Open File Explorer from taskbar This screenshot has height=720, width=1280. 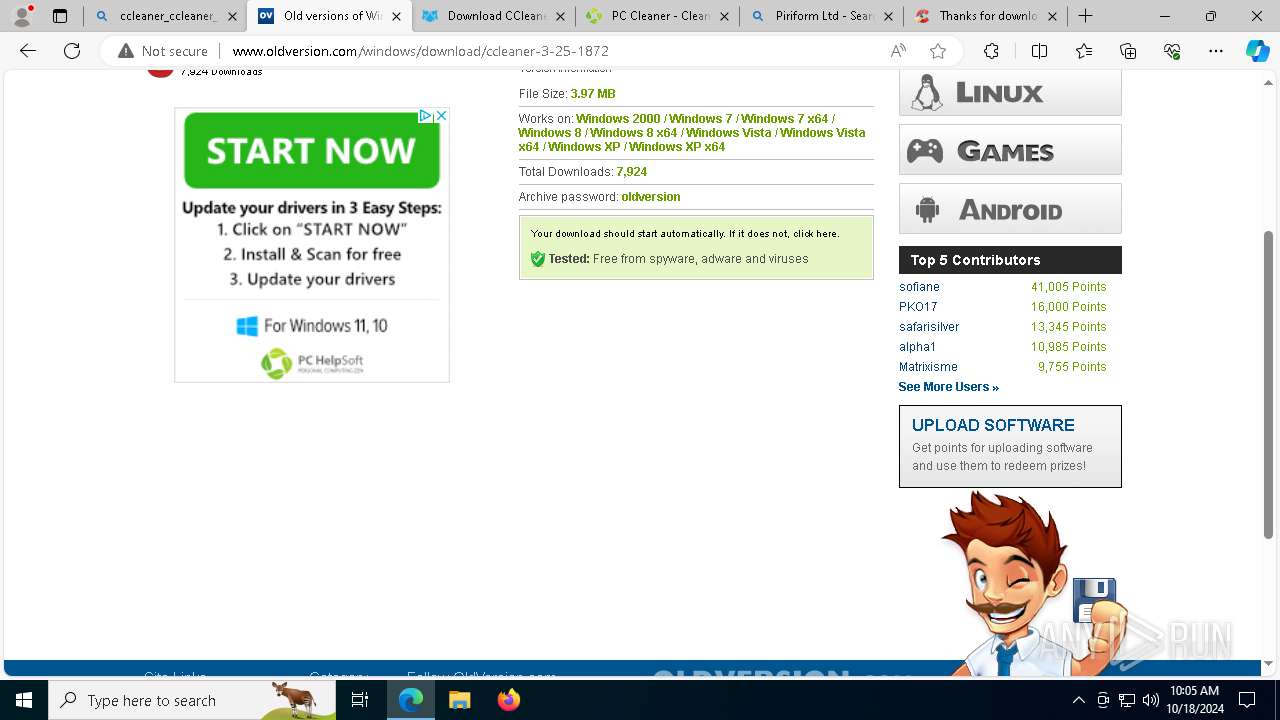[x=459, y=700]
